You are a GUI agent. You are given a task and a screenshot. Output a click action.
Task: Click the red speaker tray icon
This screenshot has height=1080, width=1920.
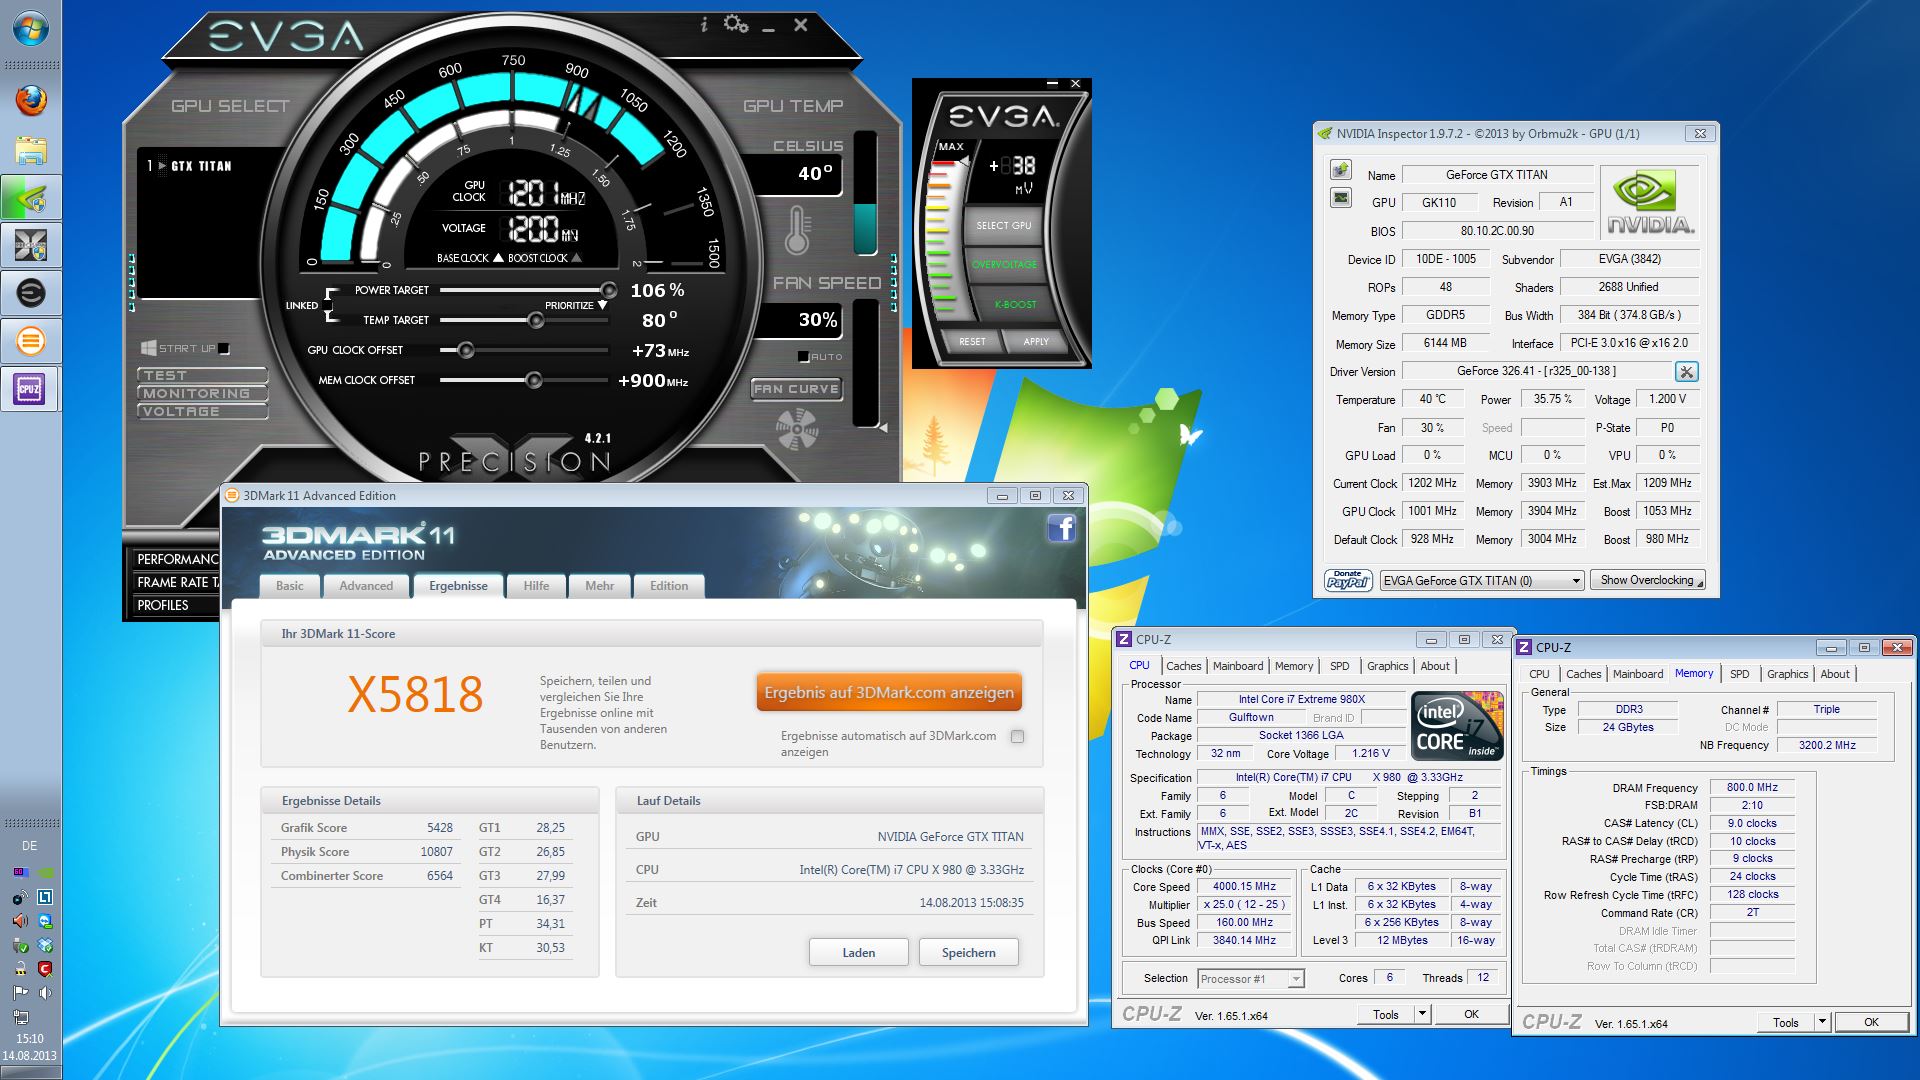(19, 921)
